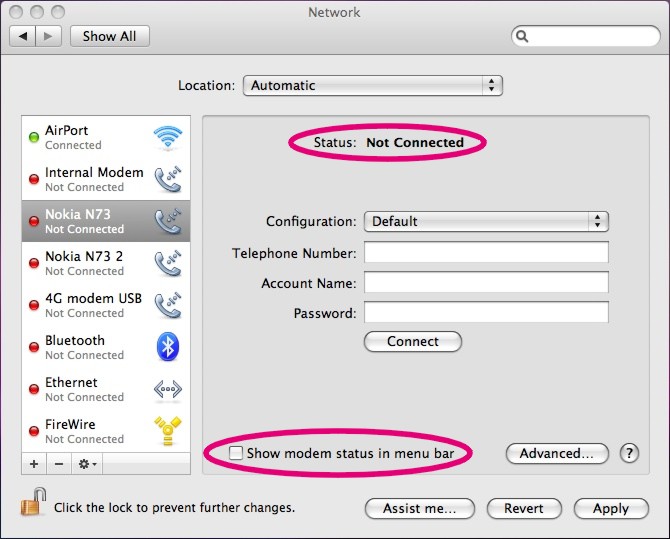This screenshot has height=539, width=670.
Task: Open help with the question mark button
Action: pos(629,453)
